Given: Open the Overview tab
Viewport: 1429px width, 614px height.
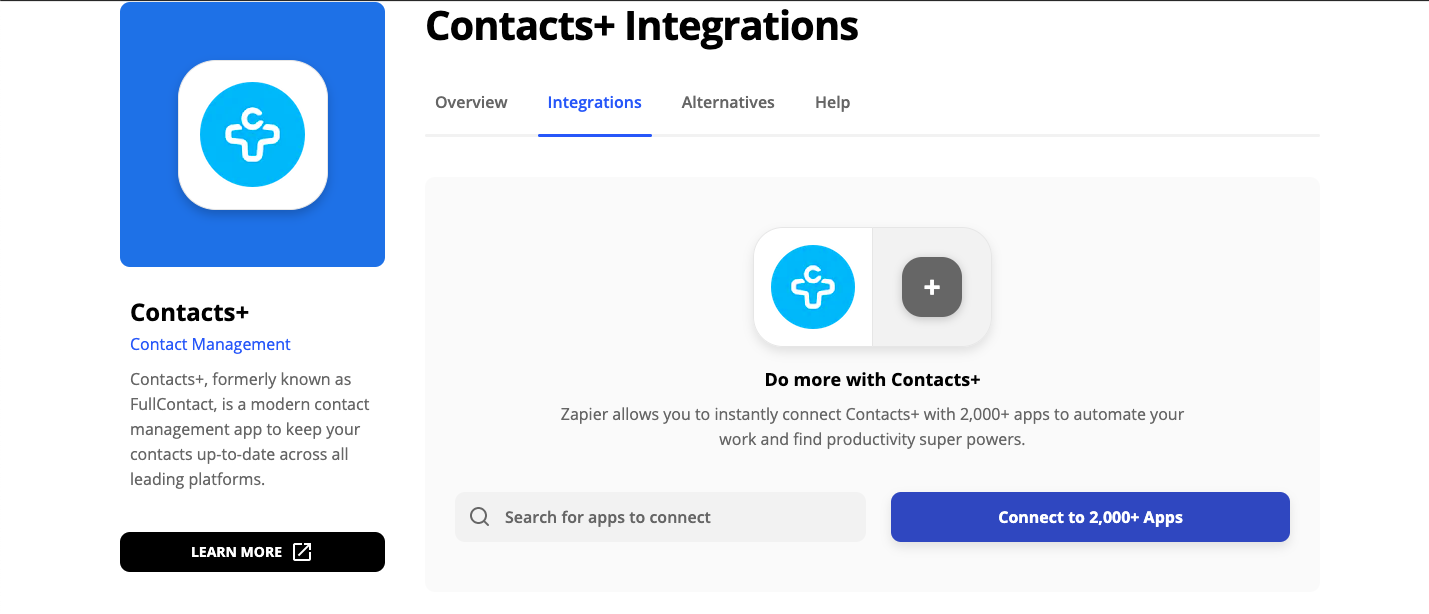Looking at the screenshot, I should point(471,102).
